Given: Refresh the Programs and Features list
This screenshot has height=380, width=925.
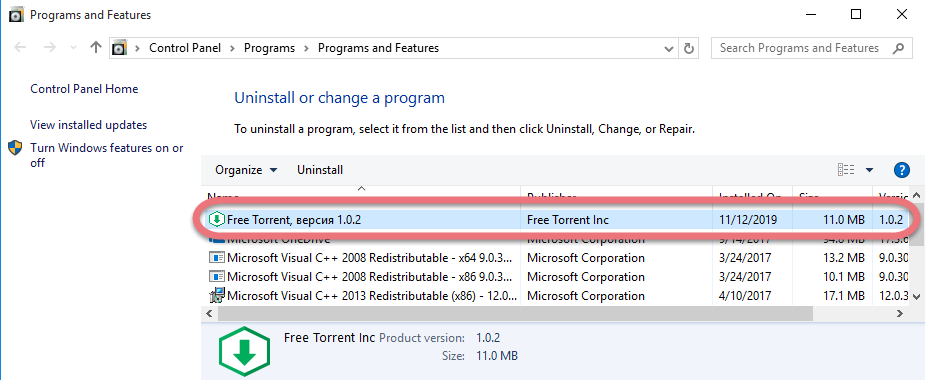Looking at the screenshot, I should [688, 48].
